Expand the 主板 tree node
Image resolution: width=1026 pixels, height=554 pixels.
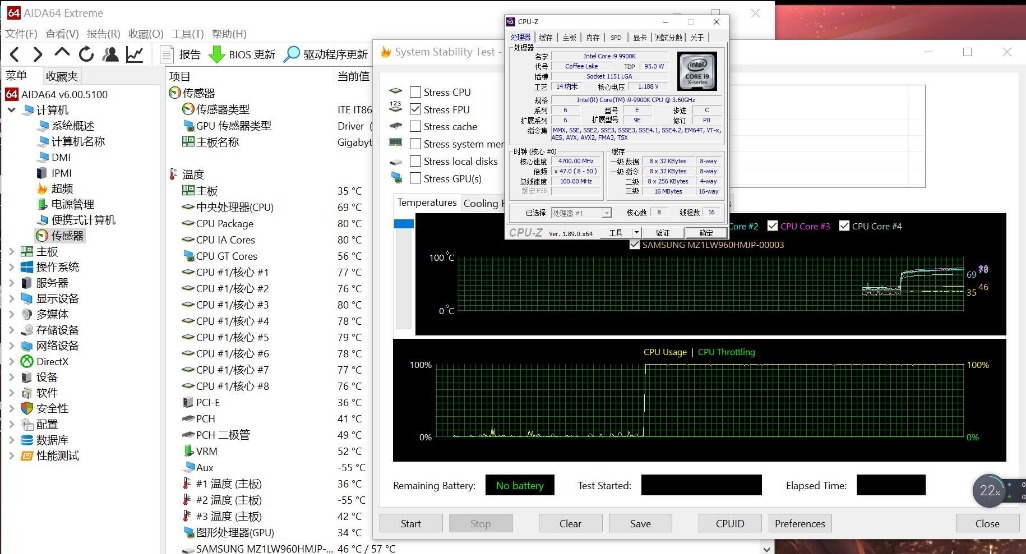point(11,251)
